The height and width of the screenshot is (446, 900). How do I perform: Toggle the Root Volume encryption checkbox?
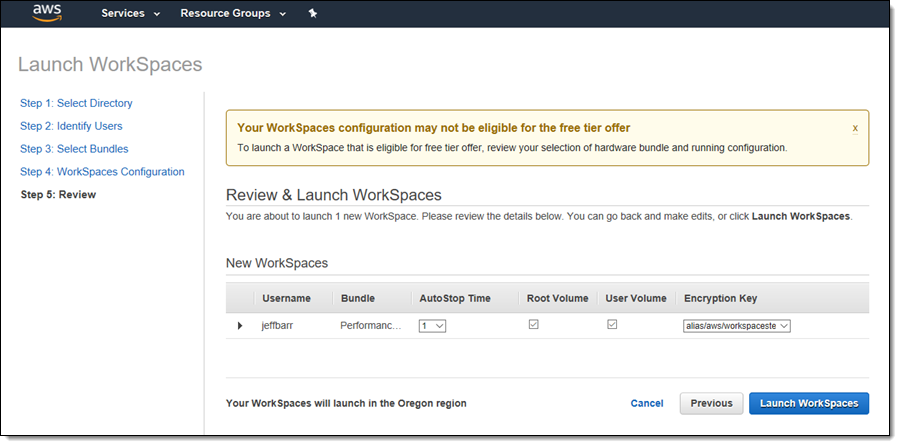click(x=534, y=325)
